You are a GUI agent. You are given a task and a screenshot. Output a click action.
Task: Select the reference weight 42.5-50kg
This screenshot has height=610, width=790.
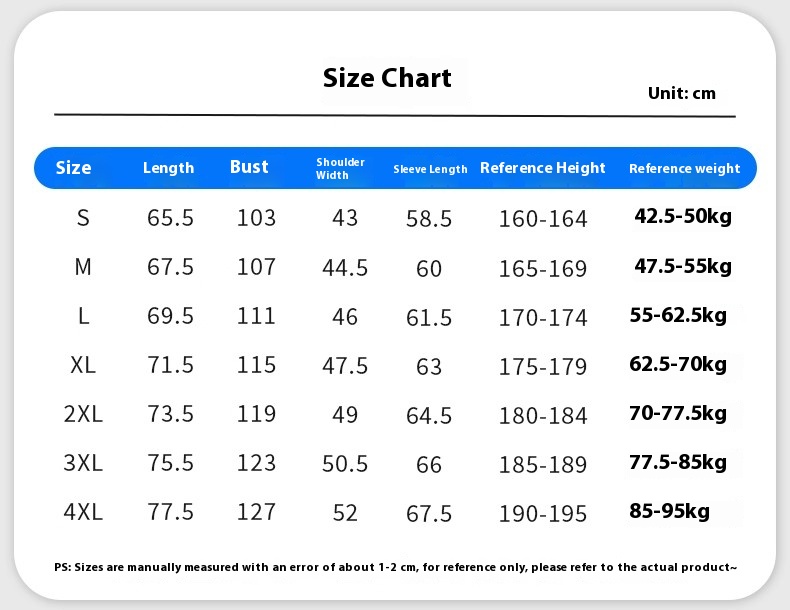[x=683, y=217]
